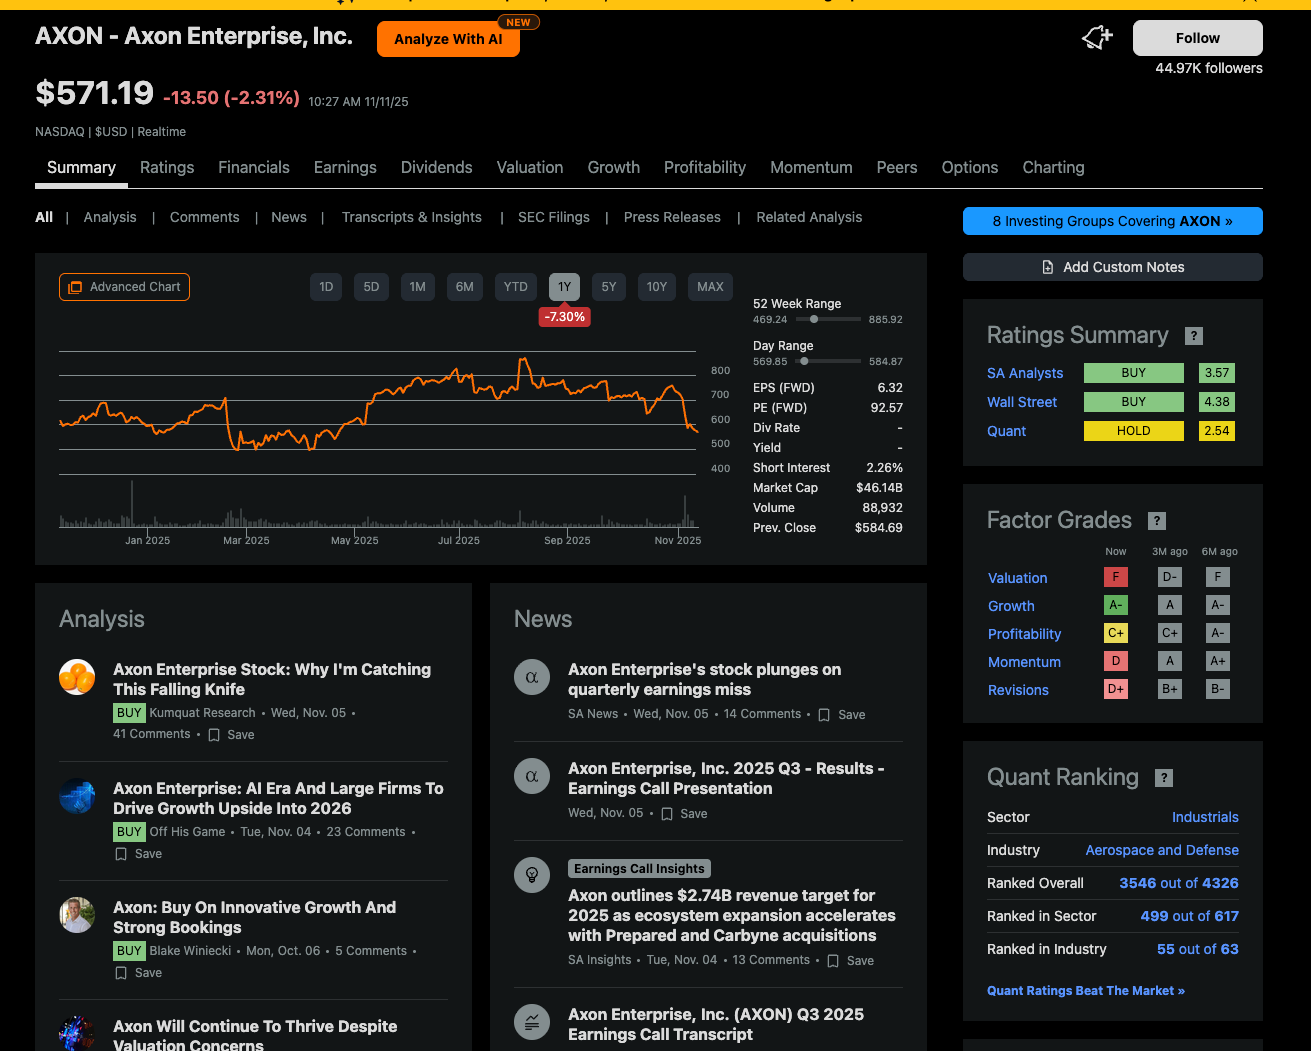This screenshot has width=1311, height=1051.
Task: Open the Industrials sector link
Action: tap(1205, 817)
